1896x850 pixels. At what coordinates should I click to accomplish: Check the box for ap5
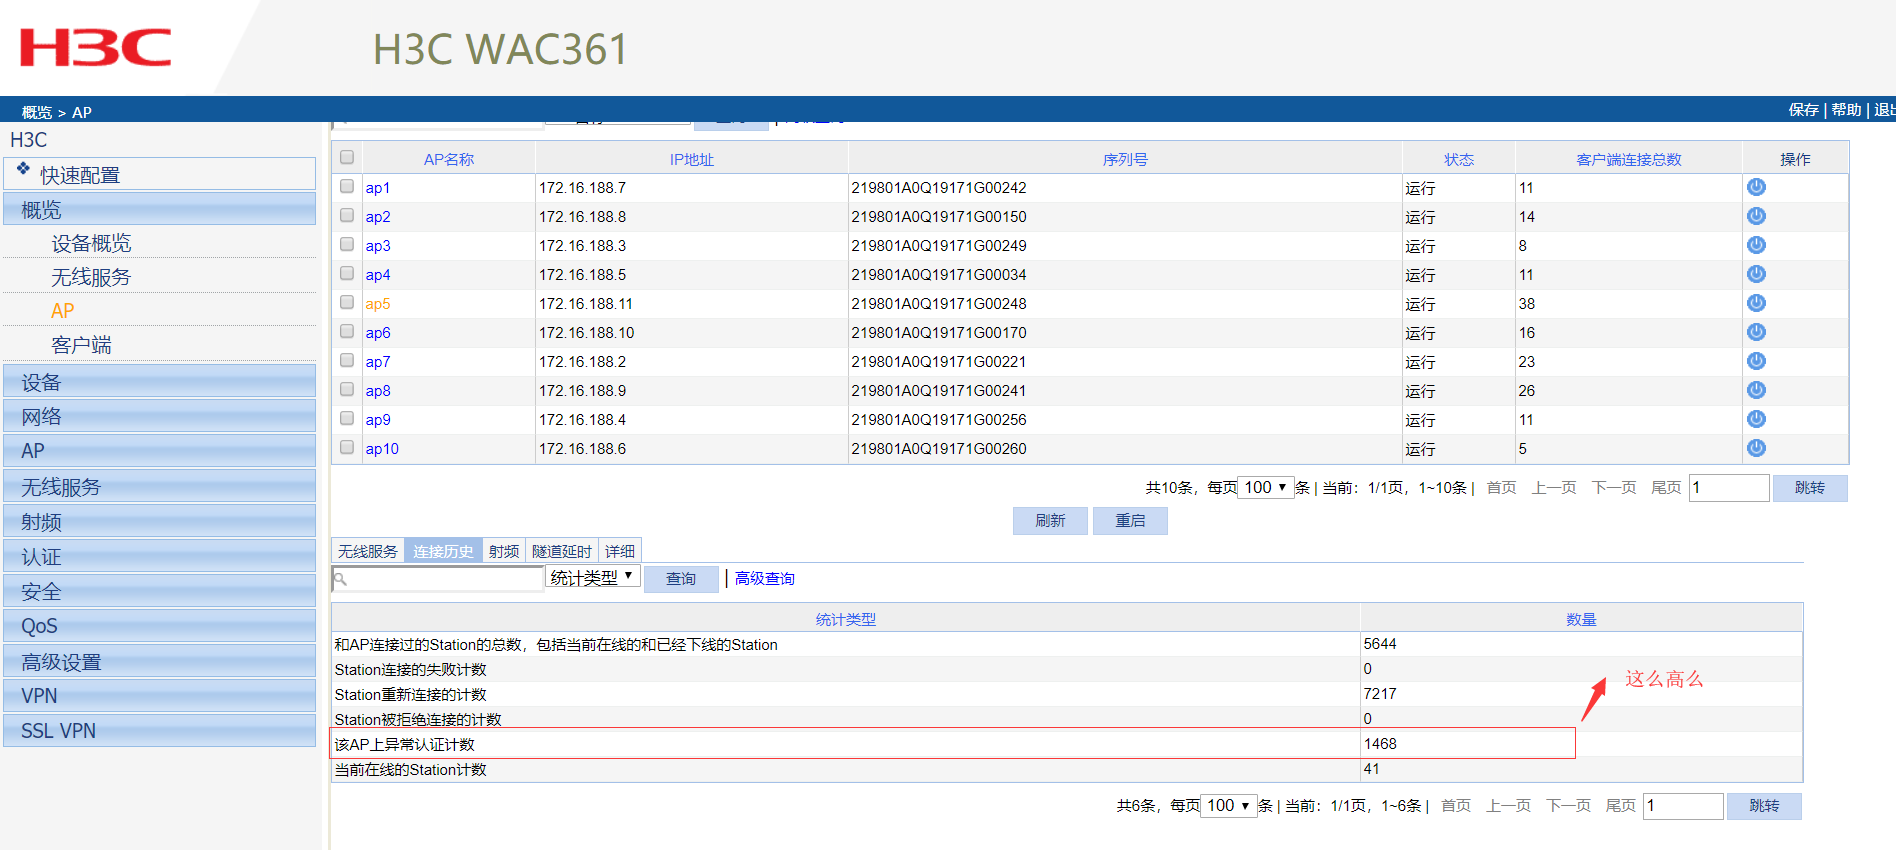coord(347,302)
